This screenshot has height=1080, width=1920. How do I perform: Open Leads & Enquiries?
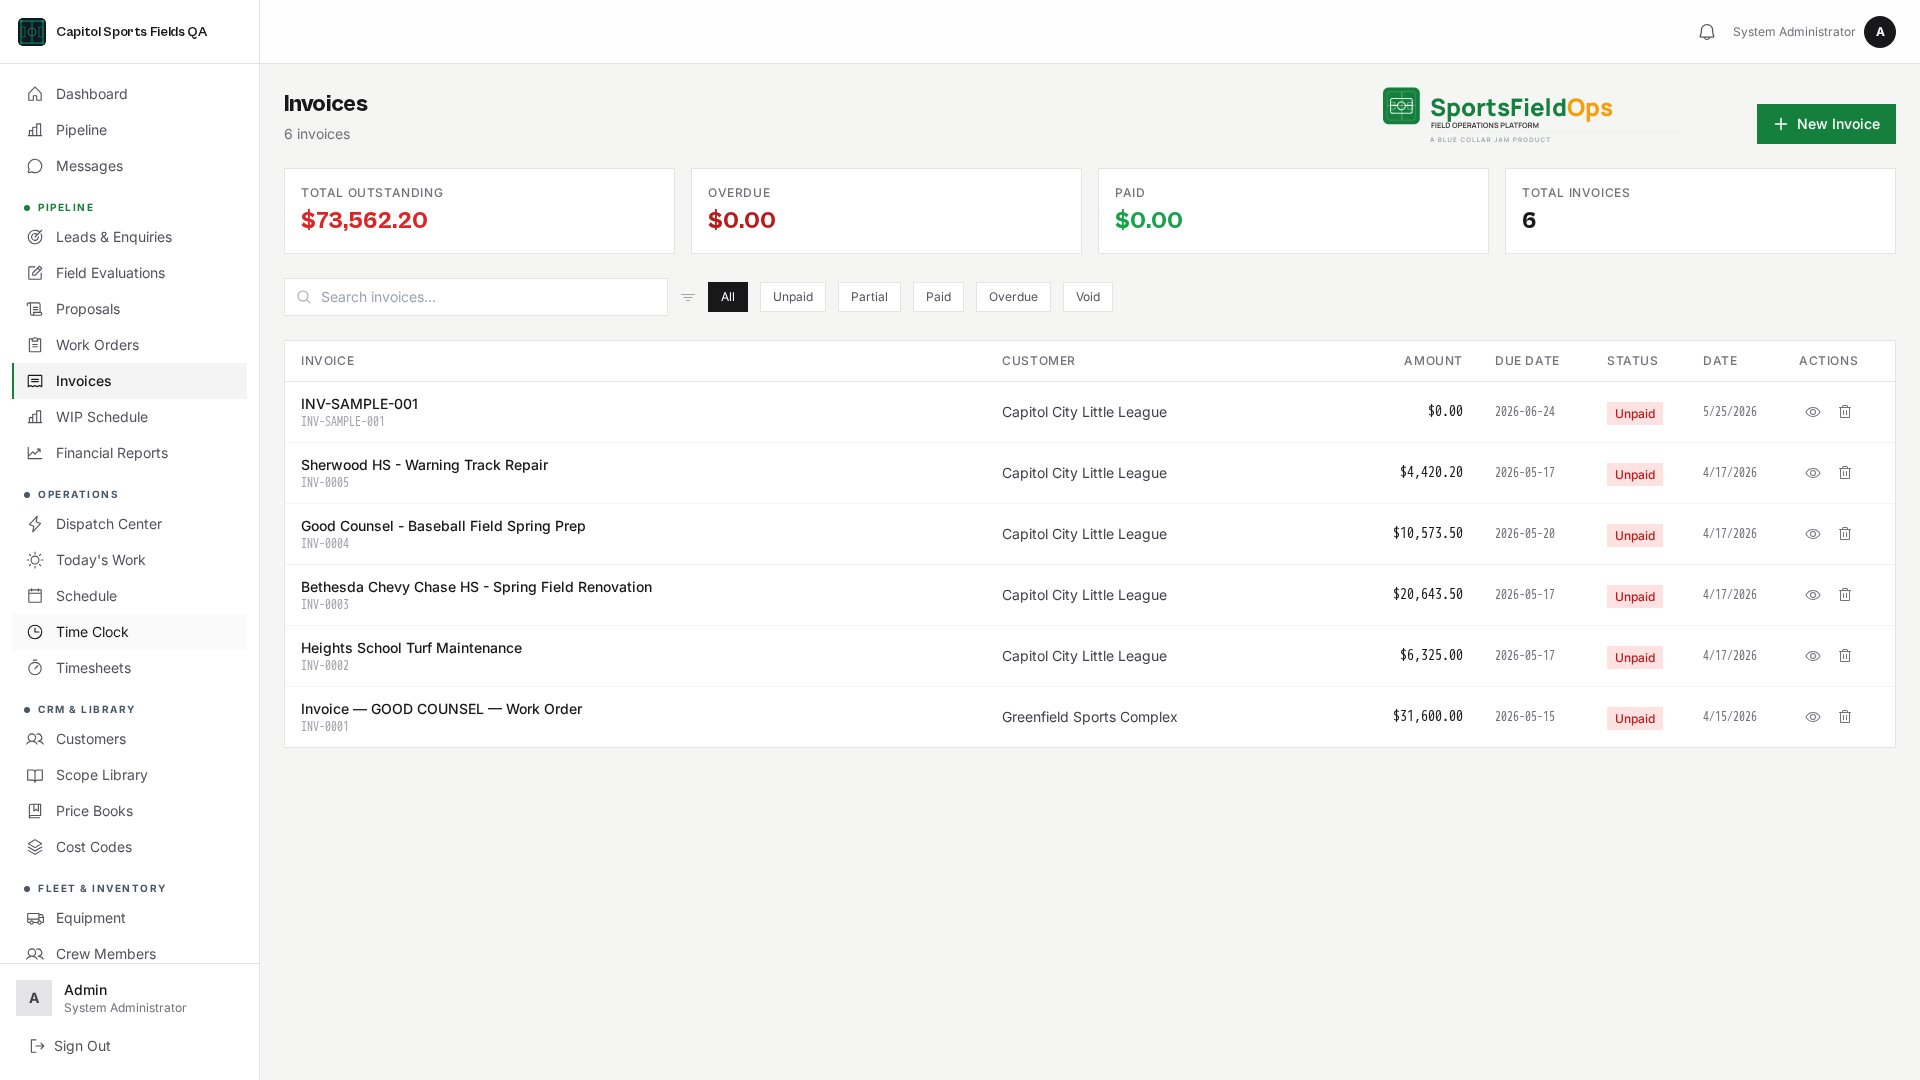[x=129, y=237]
